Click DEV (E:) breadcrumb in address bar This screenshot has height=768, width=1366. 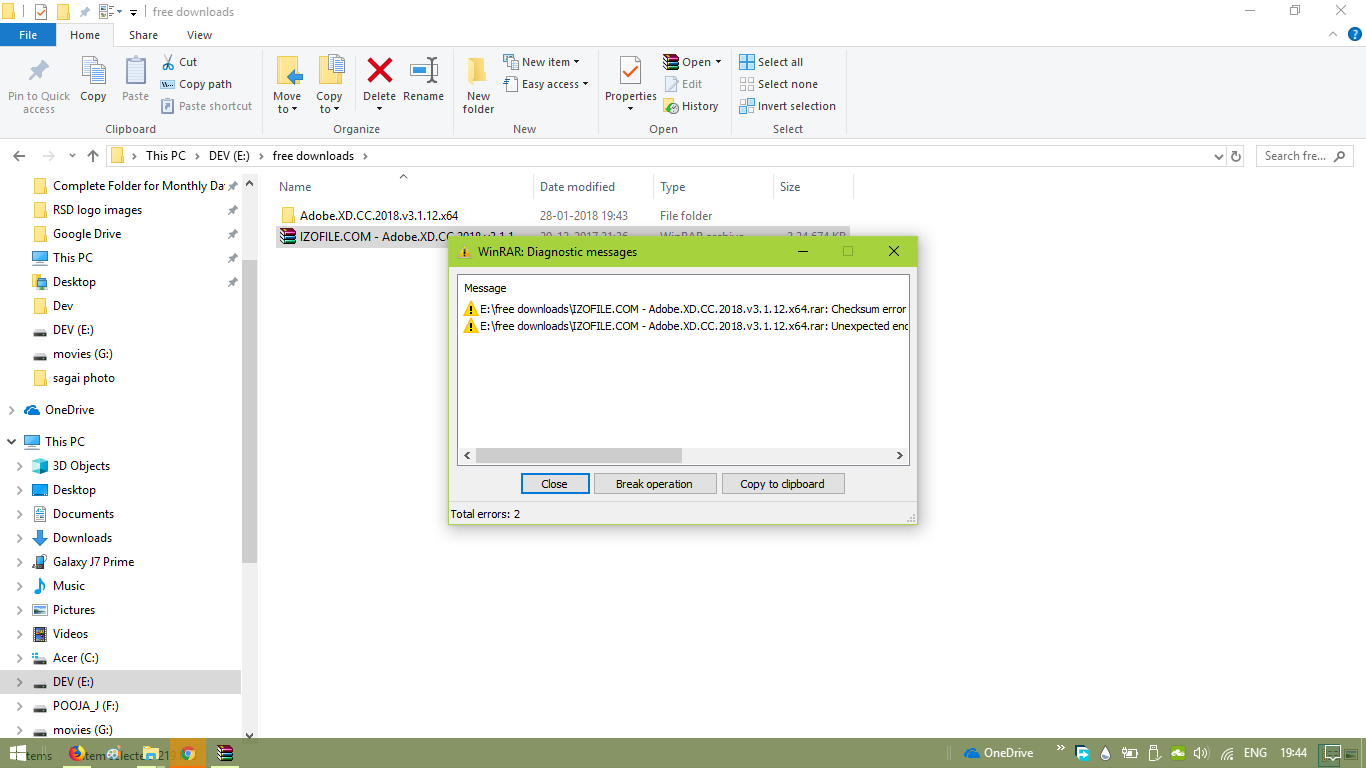(x=230, y=156)
